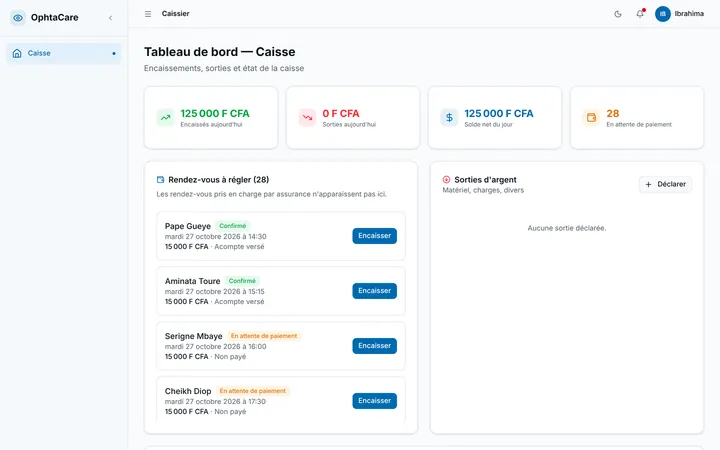Image resolution: width=720 pixels, height=450 pixels.
Task: Click the wallet icon beside Rendez-vous à régler
Action: (160, 180)
